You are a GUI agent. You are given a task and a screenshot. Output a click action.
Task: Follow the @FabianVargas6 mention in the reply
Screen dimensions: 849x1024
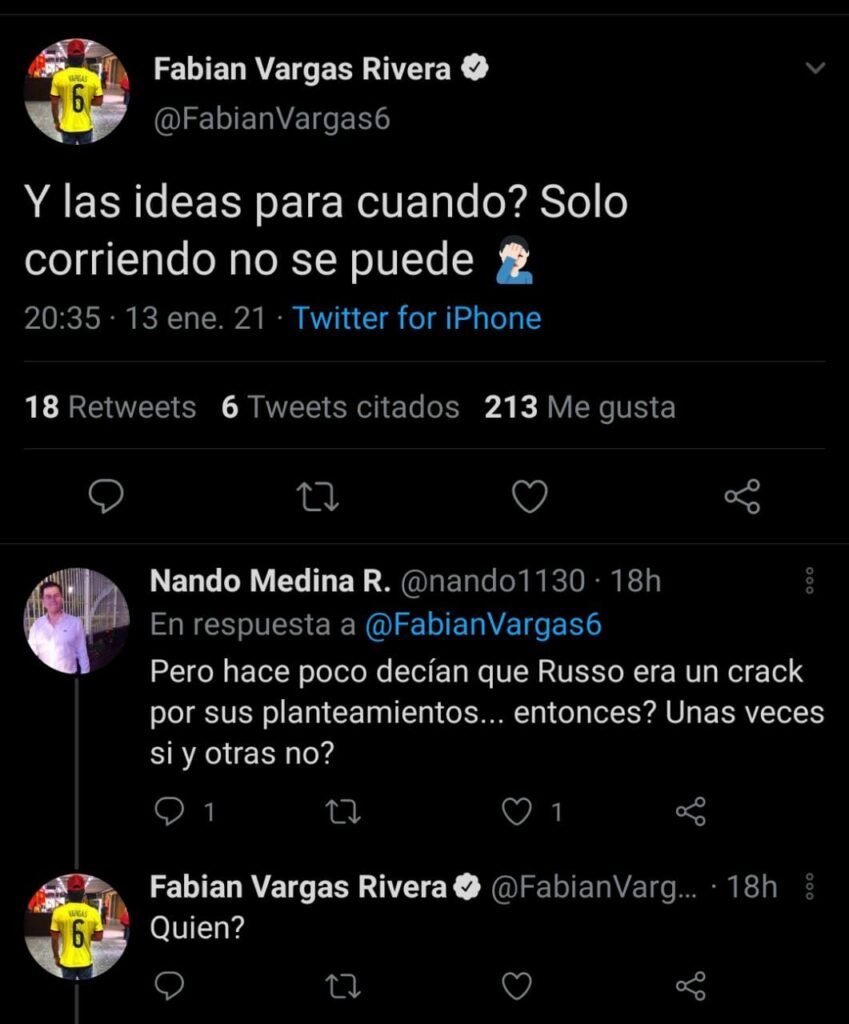(483, 624)
